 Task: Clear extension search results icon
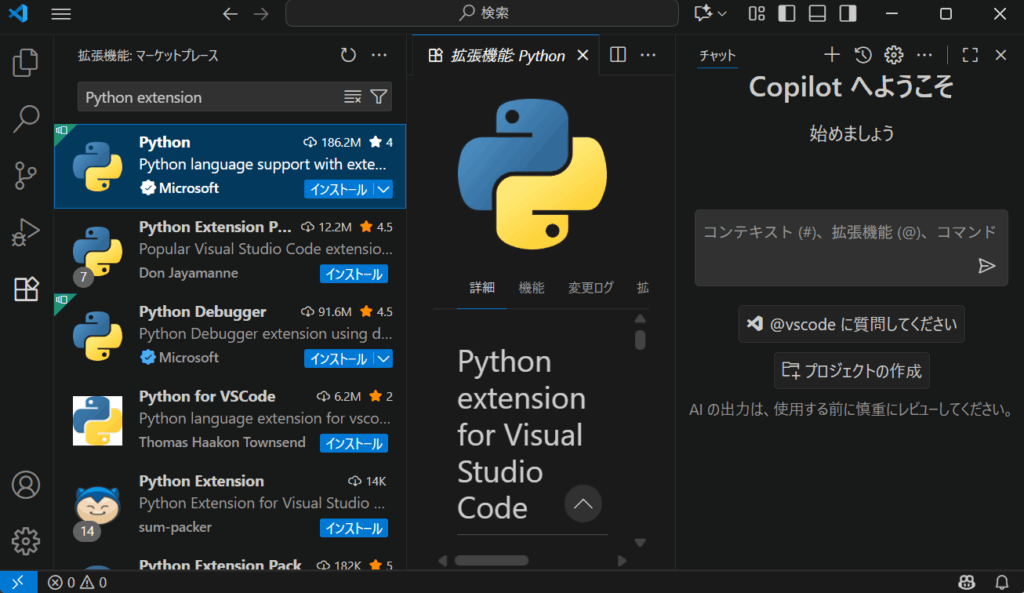point(352,97)
